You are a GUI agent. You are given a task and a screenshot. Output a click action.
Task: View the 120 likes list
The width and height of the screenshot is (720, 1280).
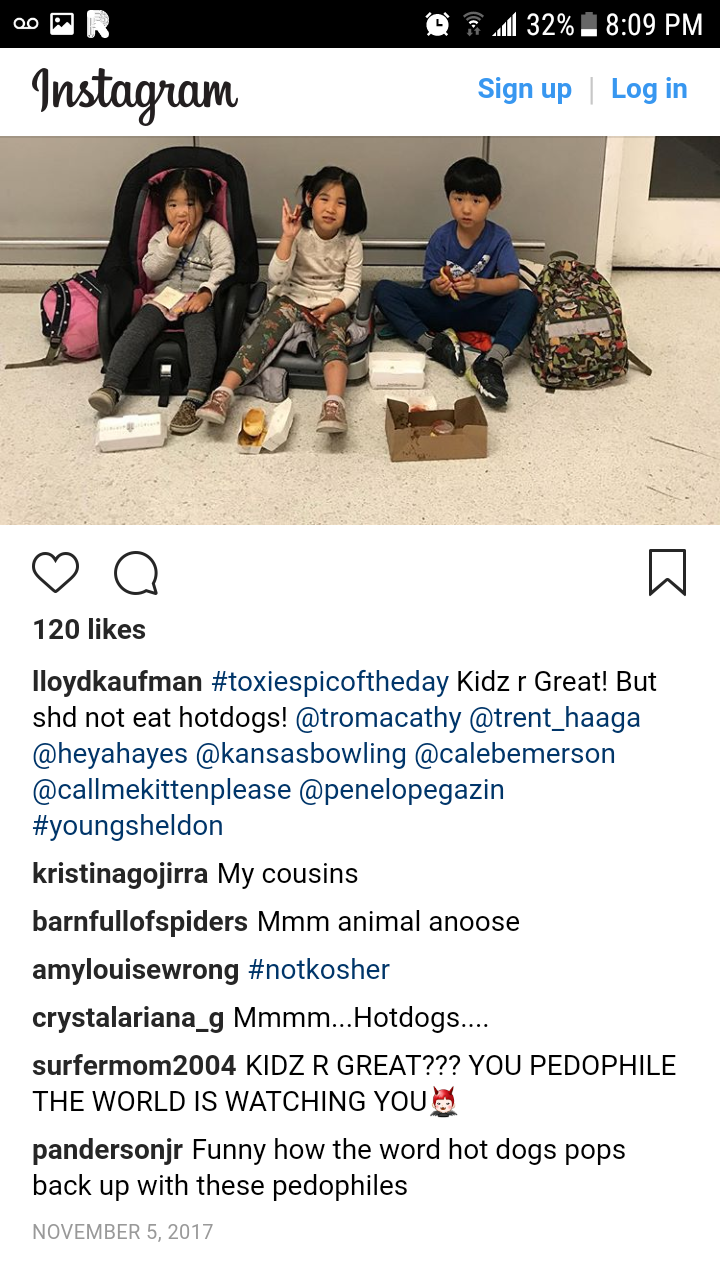[89, 630]
